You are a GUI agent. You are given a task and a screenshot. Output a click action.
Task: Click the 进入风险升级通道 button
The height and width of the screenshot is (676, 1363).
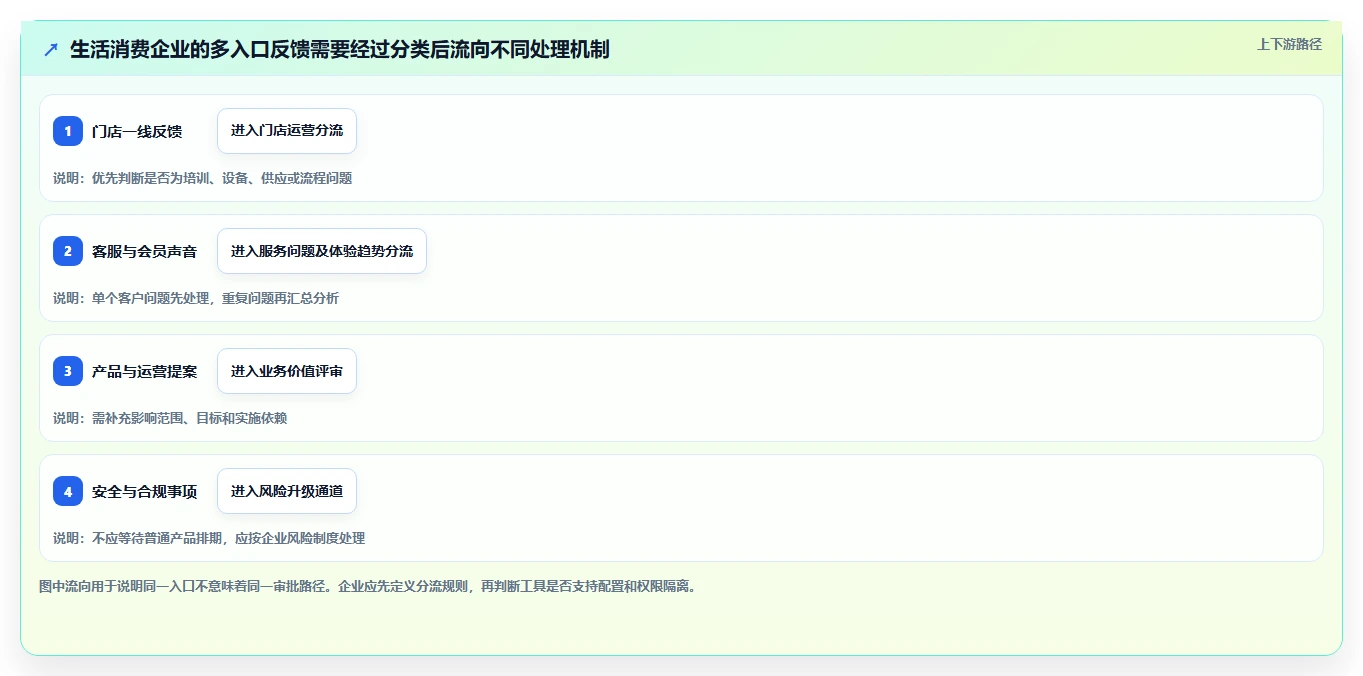[287, 491]
